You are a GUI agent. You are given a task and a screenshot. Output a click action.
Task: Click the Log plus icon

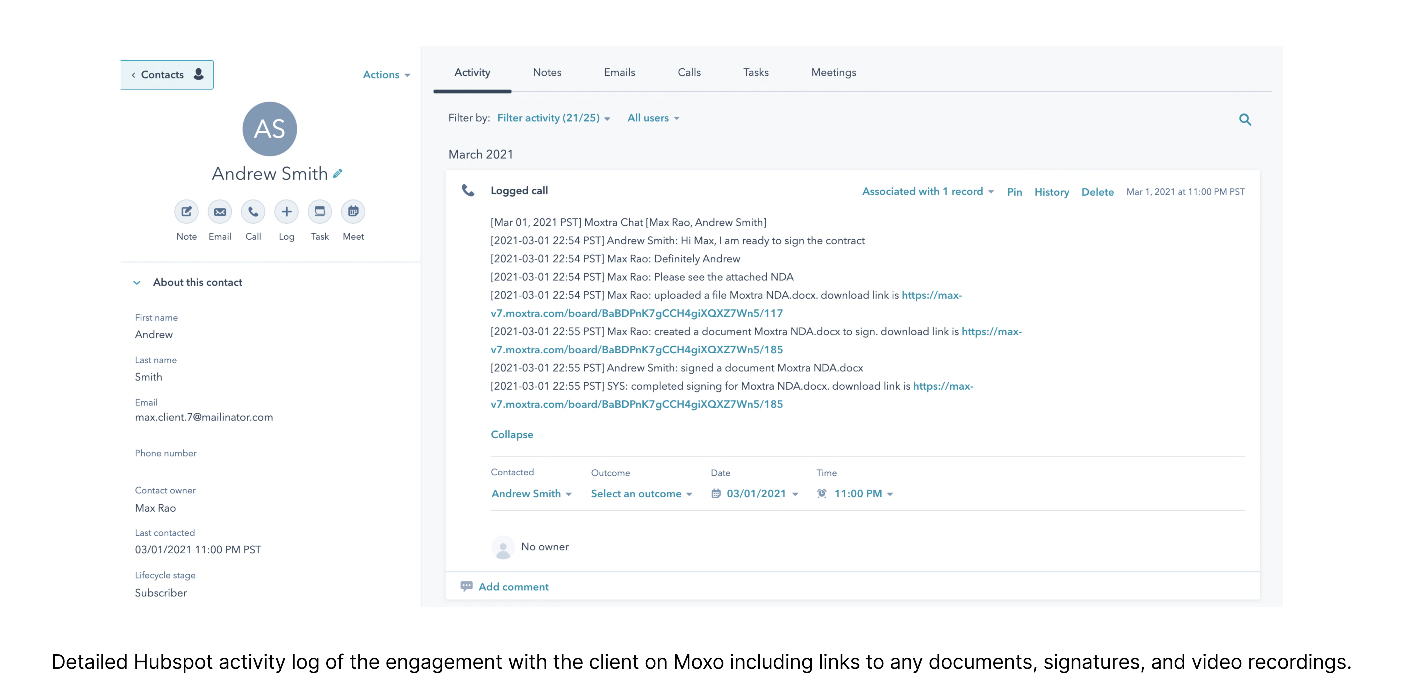(287, 211)
